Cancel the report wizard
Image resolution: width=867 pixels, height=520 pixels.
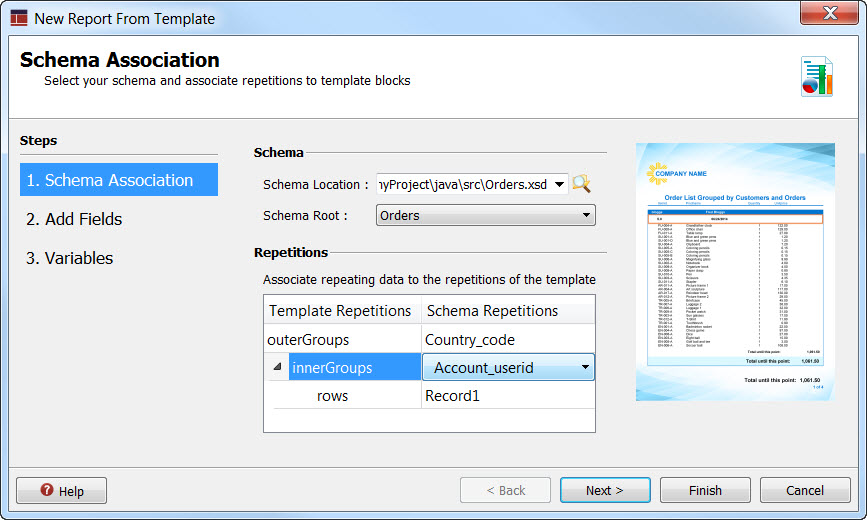[x=805, y=490]
